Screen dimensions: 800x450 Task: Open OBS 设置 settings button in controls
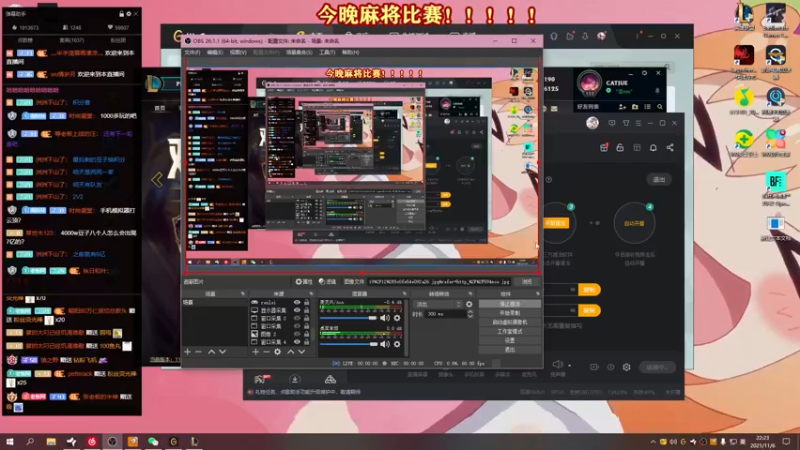tap(510, 341)
